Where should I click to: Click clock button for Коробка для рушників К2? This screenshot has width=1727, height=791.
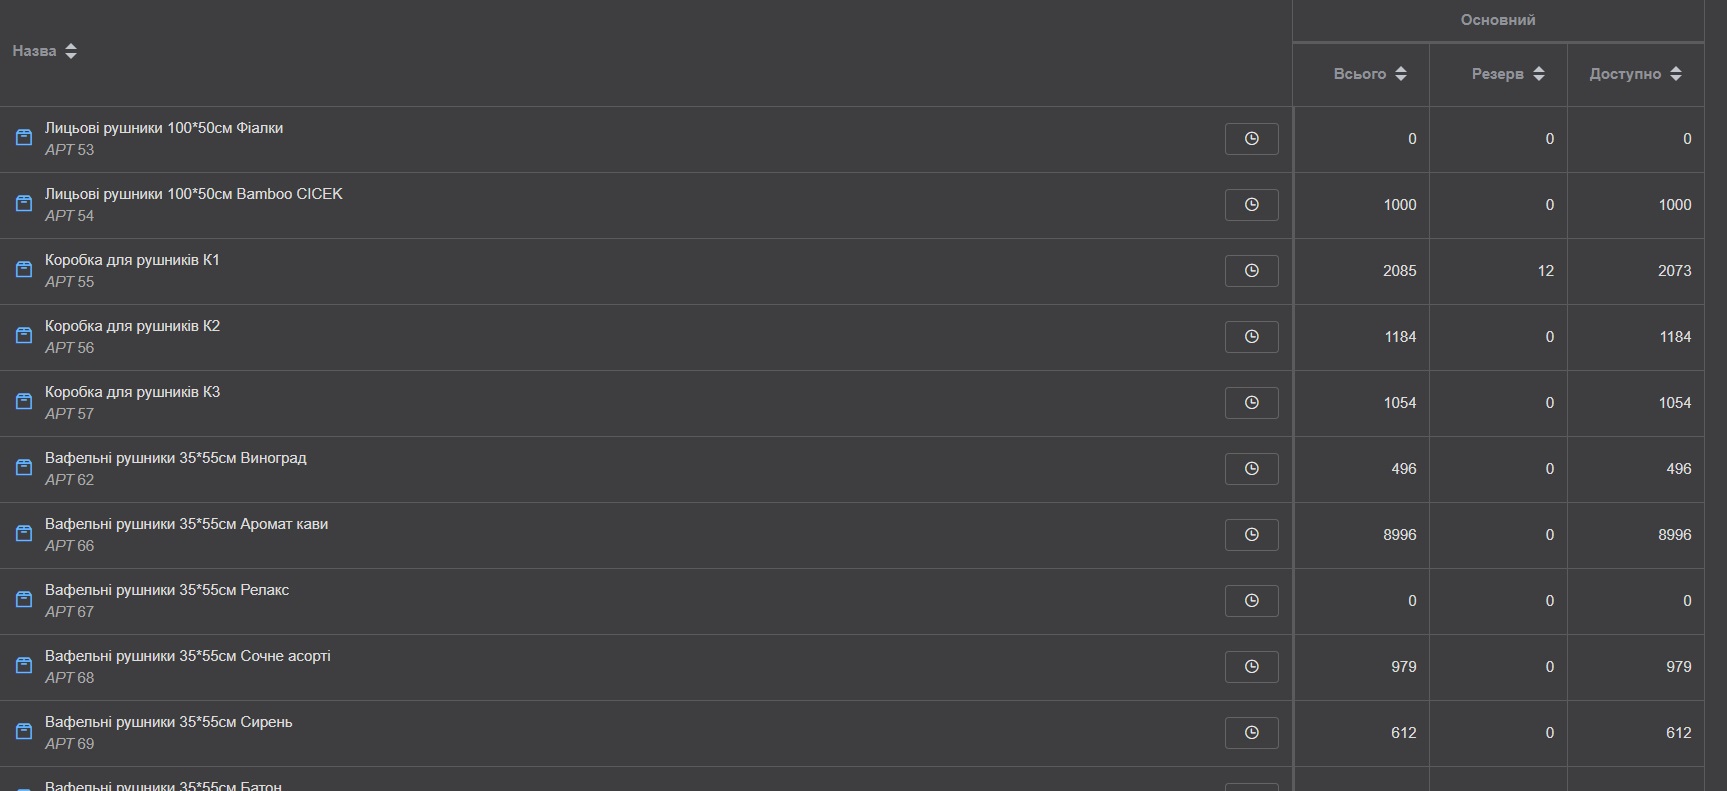1251,337
